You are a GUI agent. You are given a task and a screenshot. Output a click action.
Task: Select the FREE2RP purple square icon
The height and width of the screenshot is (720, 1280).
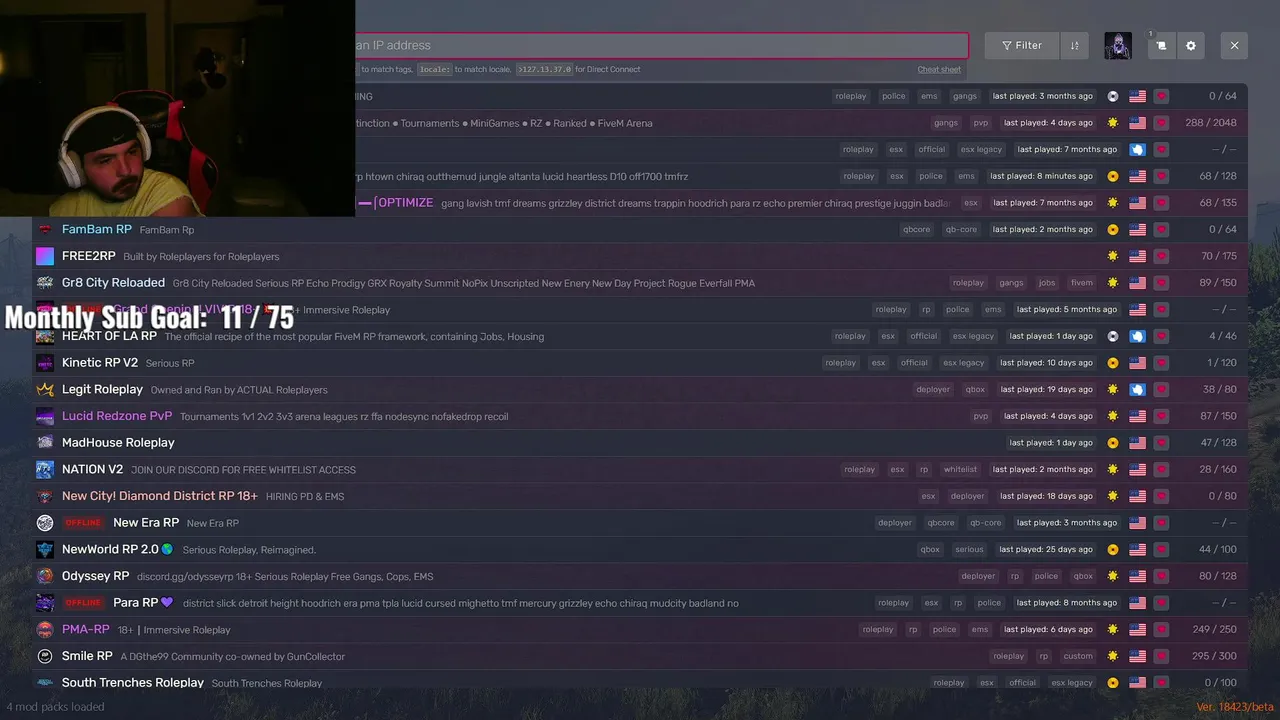coord(45,256)
